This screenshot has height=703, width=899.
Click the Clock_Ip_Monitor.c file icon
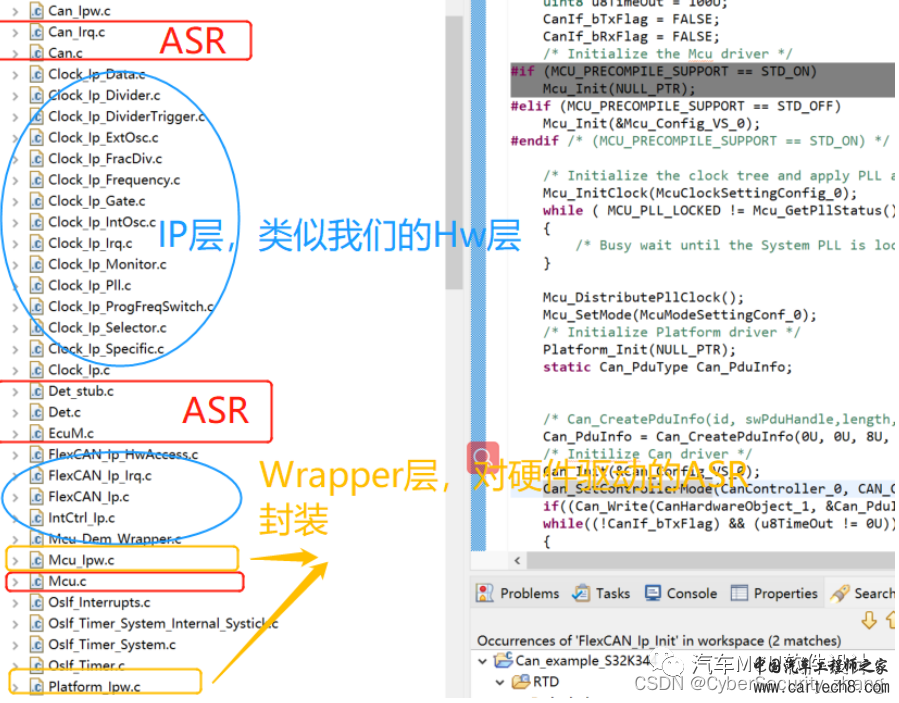coord(37,264)
